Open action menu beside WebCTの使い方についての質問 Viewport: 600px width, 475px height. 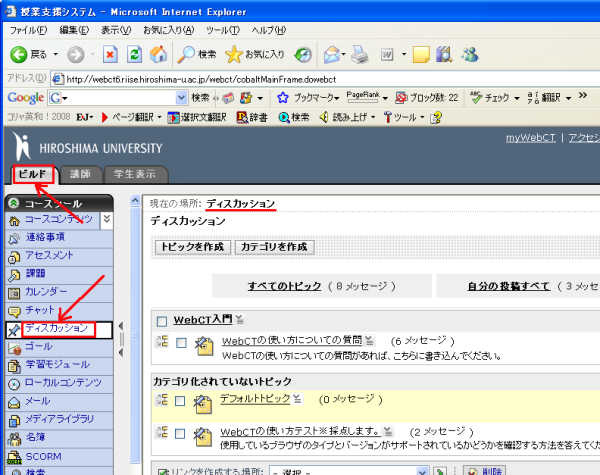[x=369, y=340]
